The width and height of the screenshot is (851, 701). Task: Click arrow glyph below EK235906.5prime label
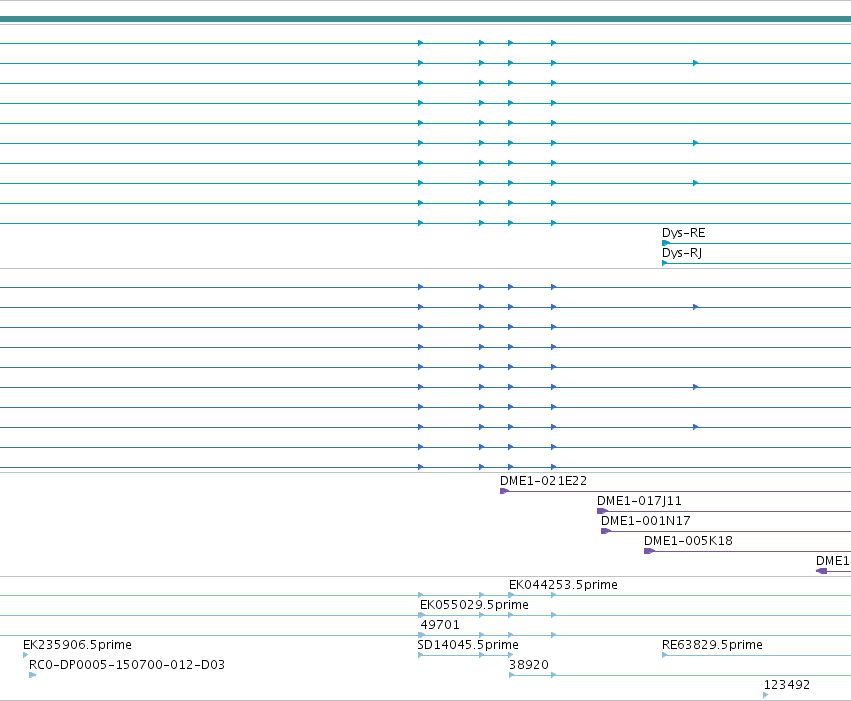(x=26, y=655)
